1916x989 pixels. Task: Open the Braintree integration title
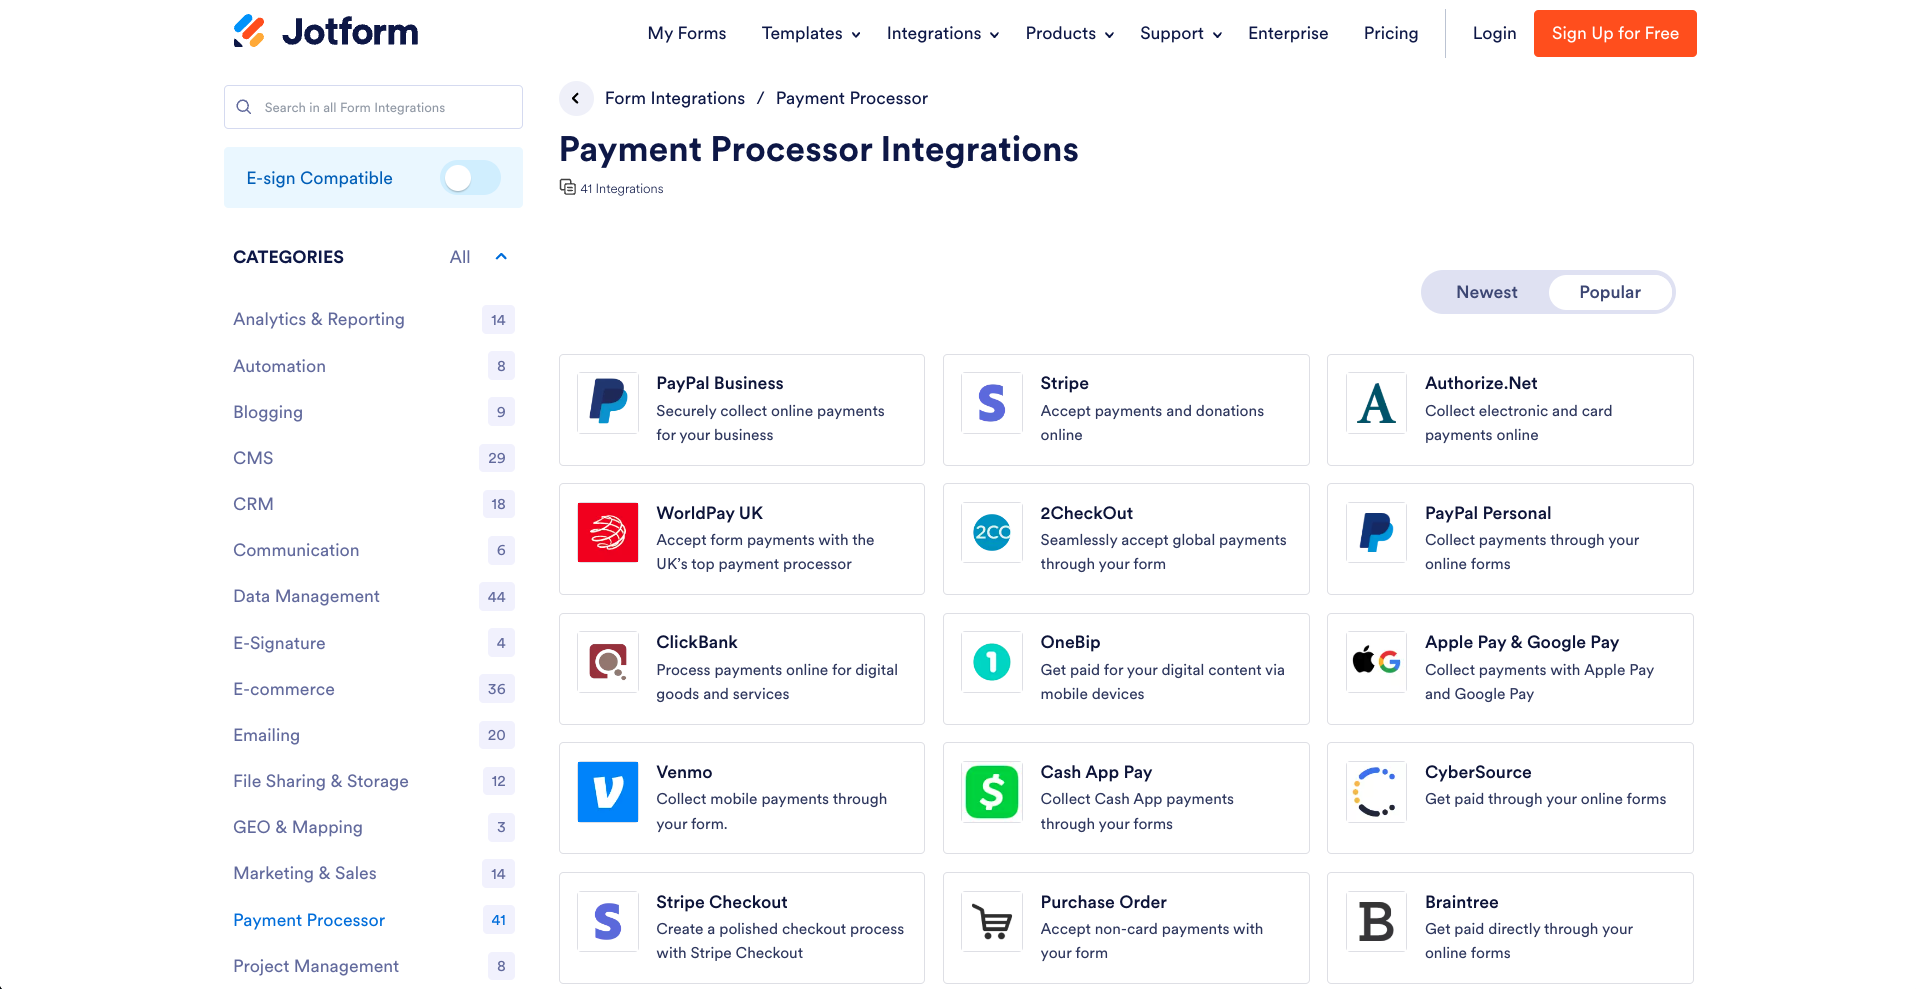[x=1461, y=902]
